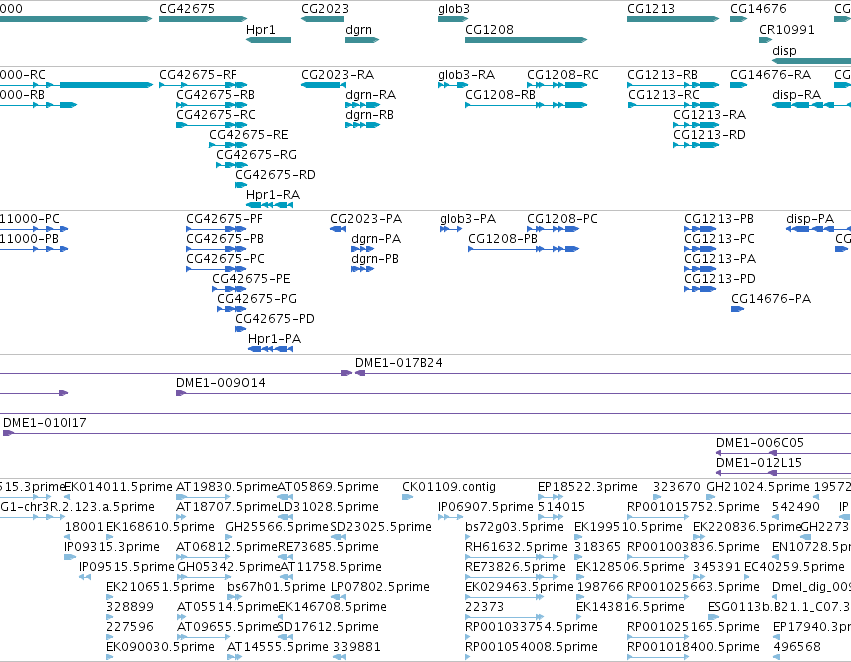Open the CR10991 gene label
Viewport: 851px width, 662px height.
click(x=786, y=29)
